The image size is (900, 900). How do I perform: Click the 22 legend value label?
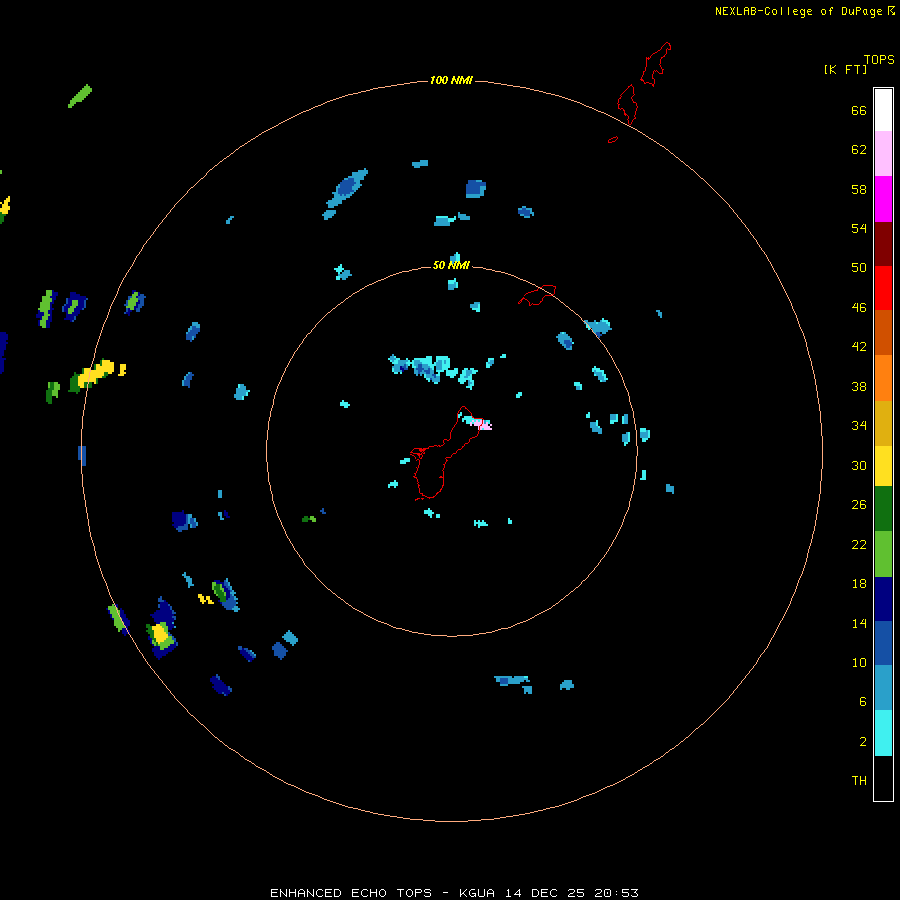[x=859, y=544]
